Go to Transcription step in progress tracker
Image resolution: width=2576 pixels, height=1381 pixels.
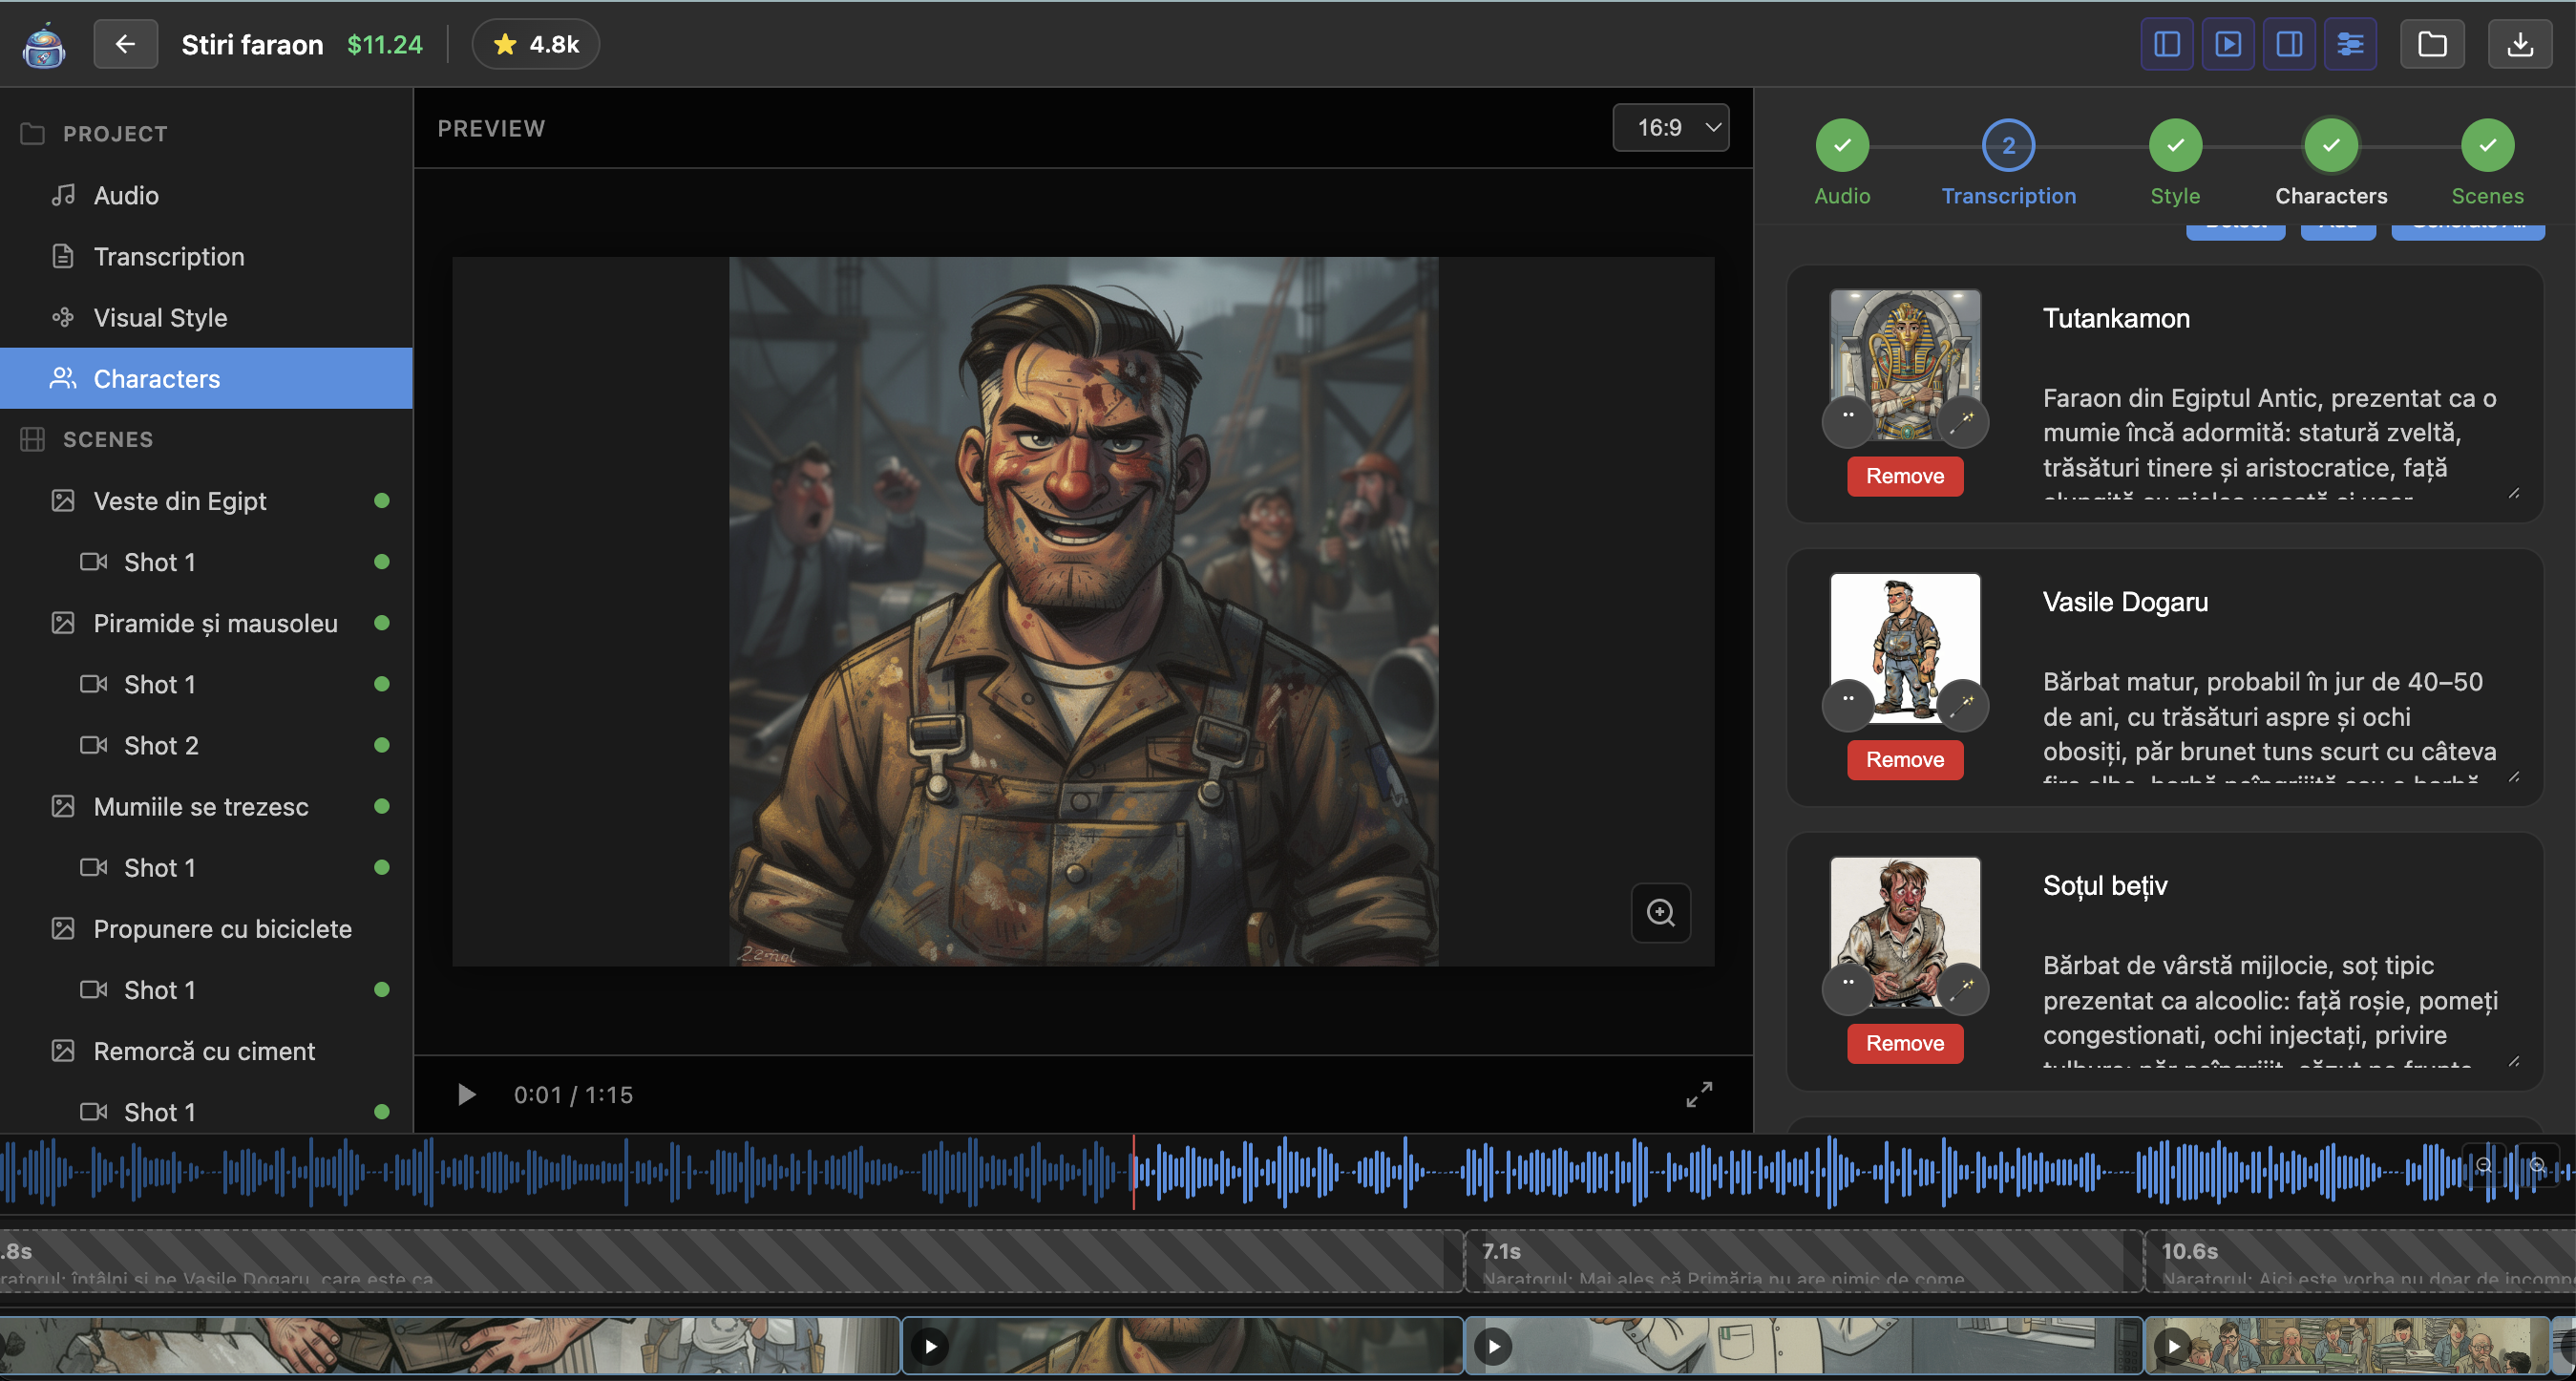(x=2008, y=146)
